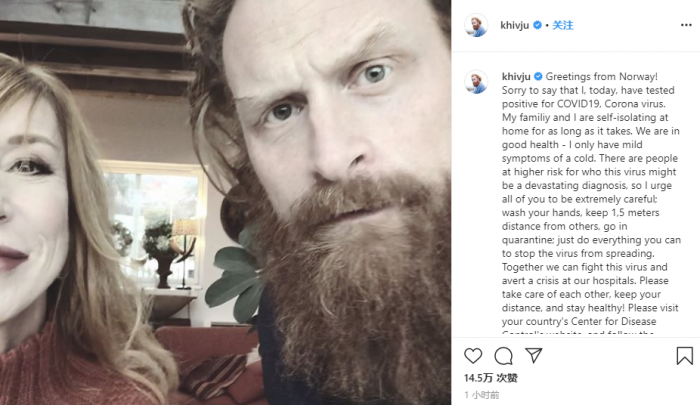View the 14.5万 次赞 likes list
700x405 pixels.
point(490,378)
